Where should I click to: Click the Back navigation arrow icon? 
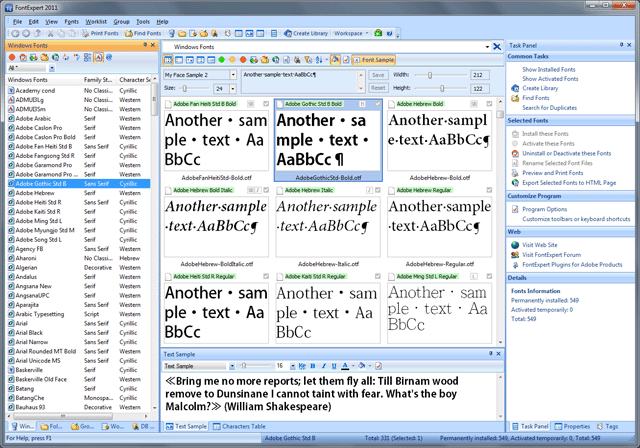pyautogui.click(x=15, y=33)
